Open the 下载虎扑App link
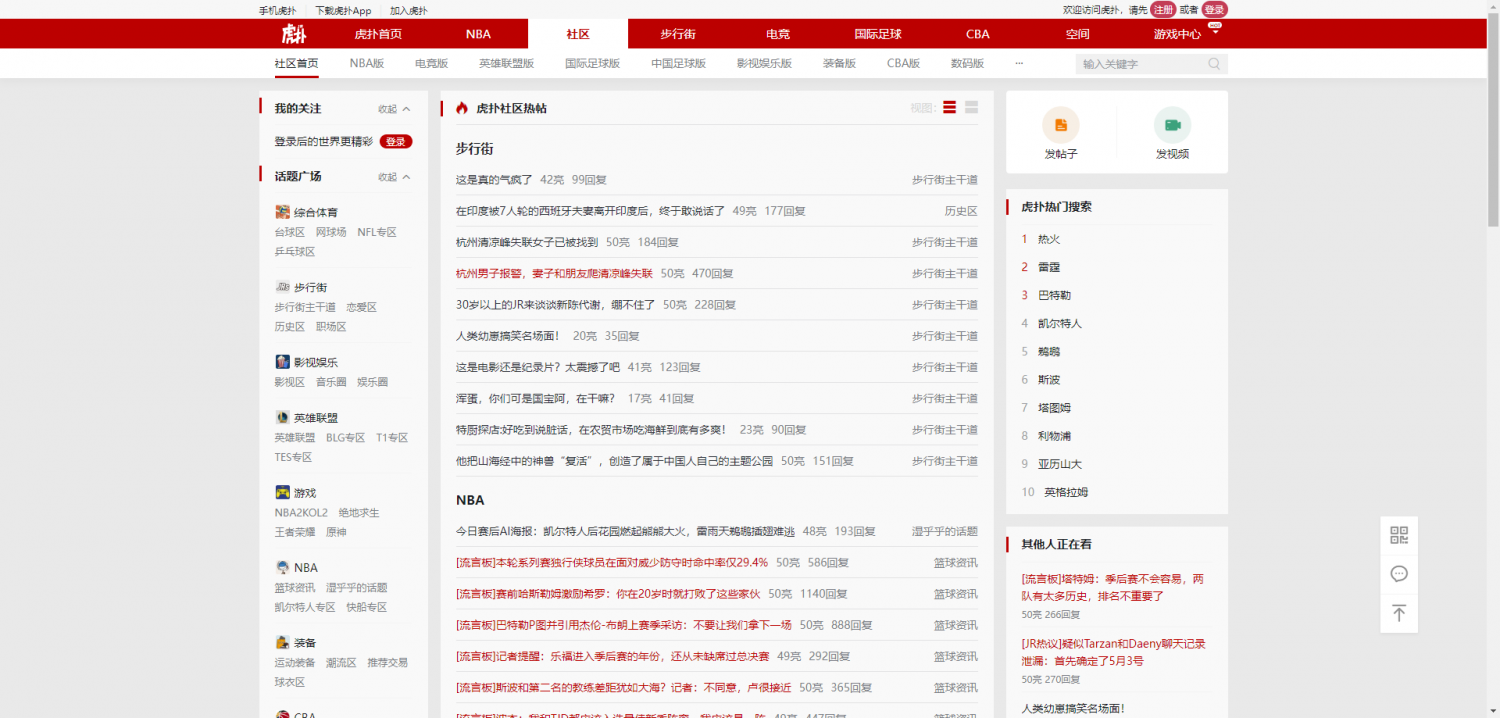The width and height of the screenshot is (1500, 718). [343, 11]
